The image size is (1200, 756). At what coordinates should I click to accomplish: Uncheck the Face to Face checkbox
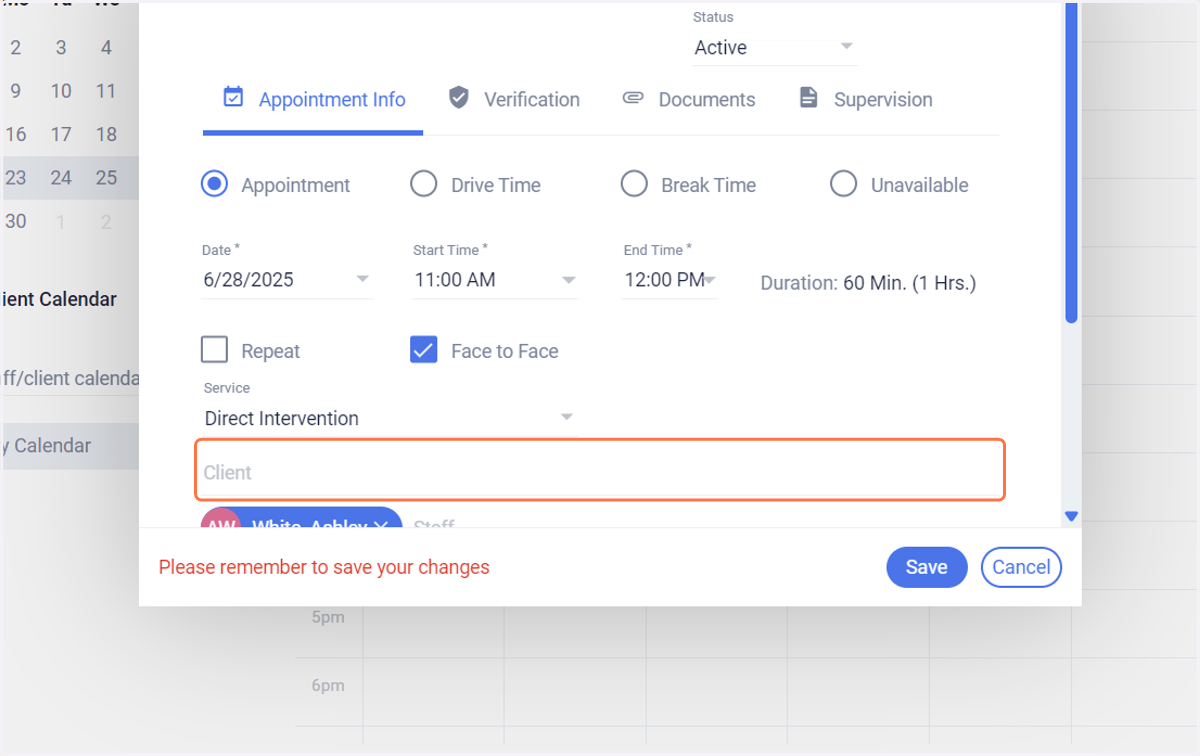click(424, 350)
